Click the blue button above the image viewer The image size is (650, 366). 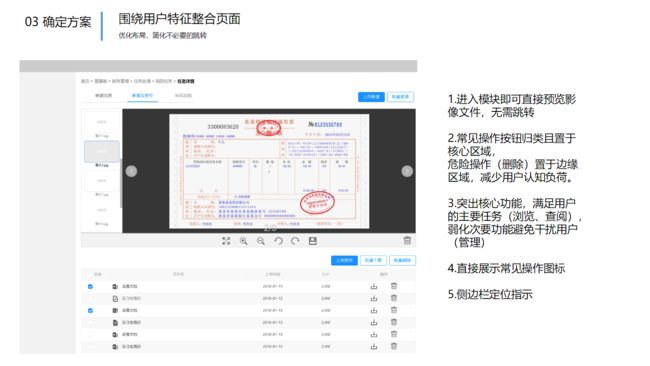coord(371,97)
